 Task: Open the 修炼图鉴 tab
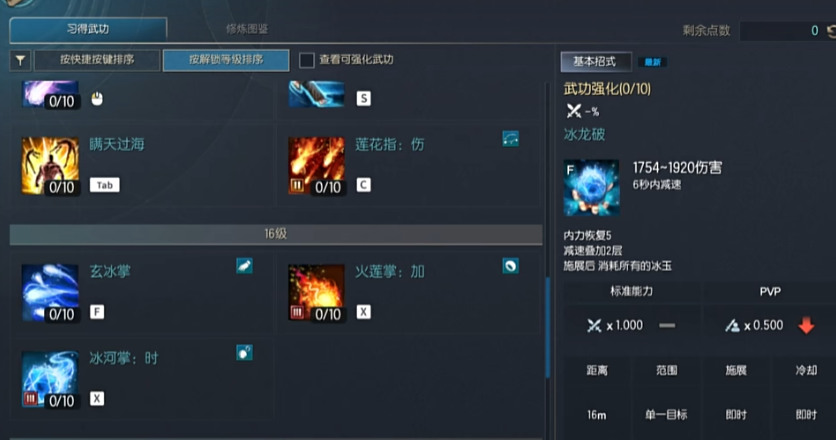247,29
